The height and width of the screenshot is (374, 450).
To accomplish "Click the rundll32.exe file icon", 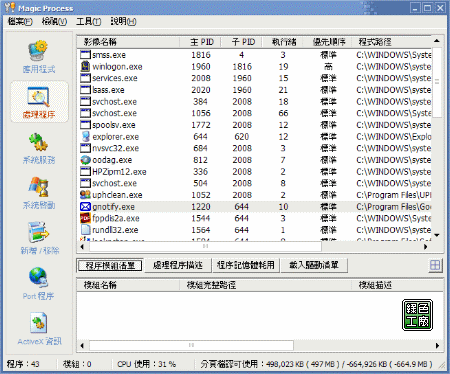I will click(x=85, y=230).
